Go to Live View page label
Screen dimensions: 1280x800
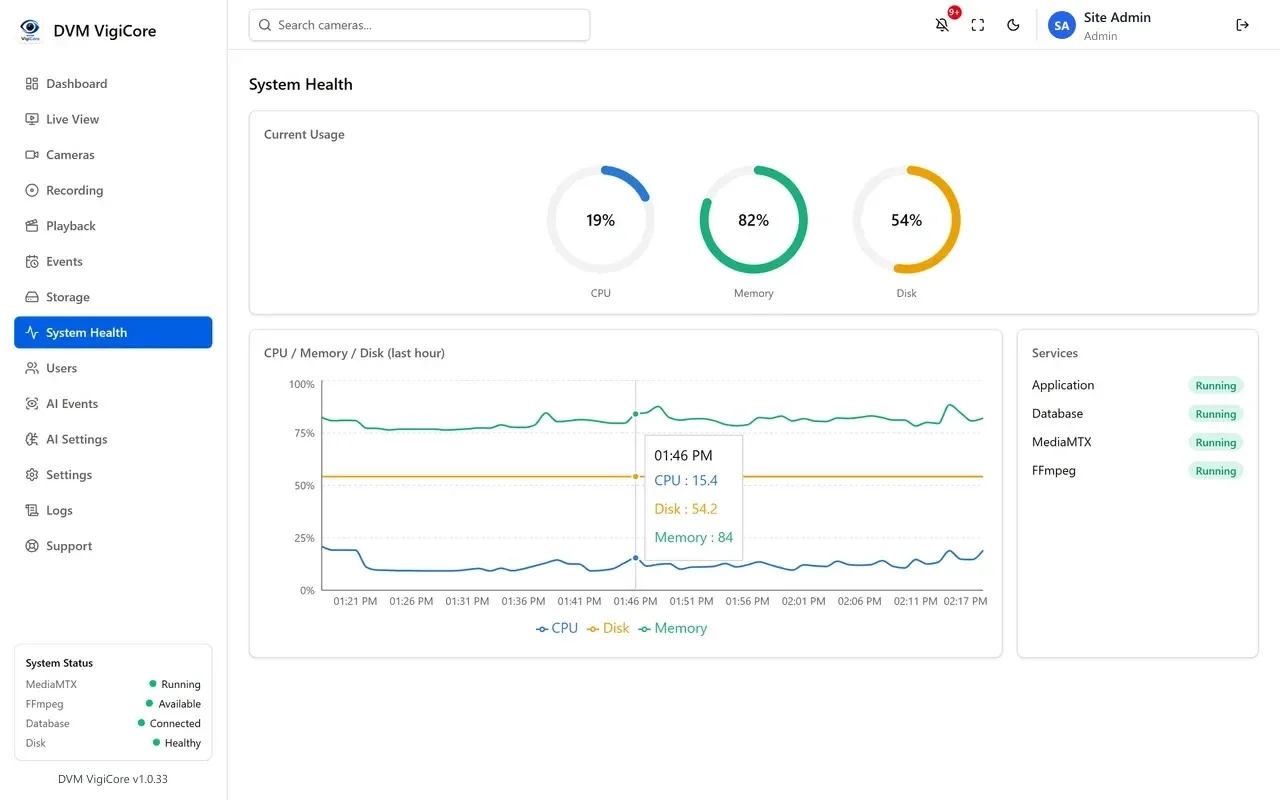(72, 119)
